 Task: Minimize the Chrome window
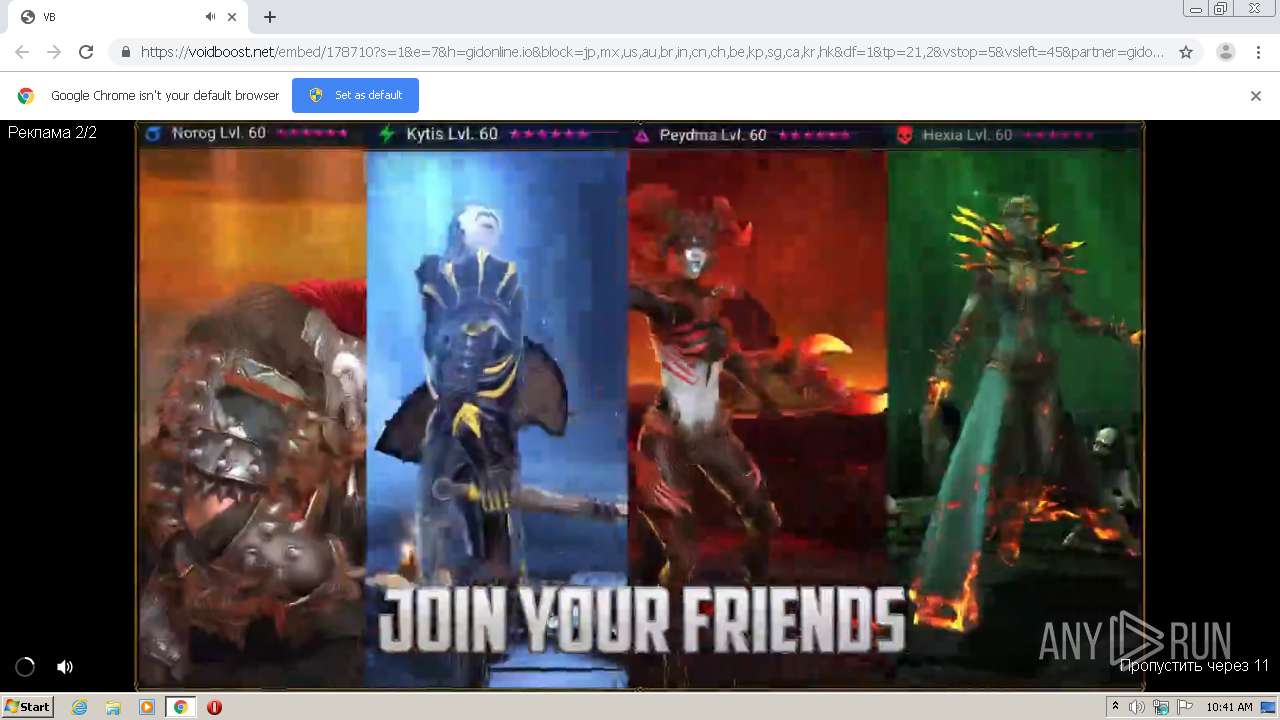tap(1196, 9)
